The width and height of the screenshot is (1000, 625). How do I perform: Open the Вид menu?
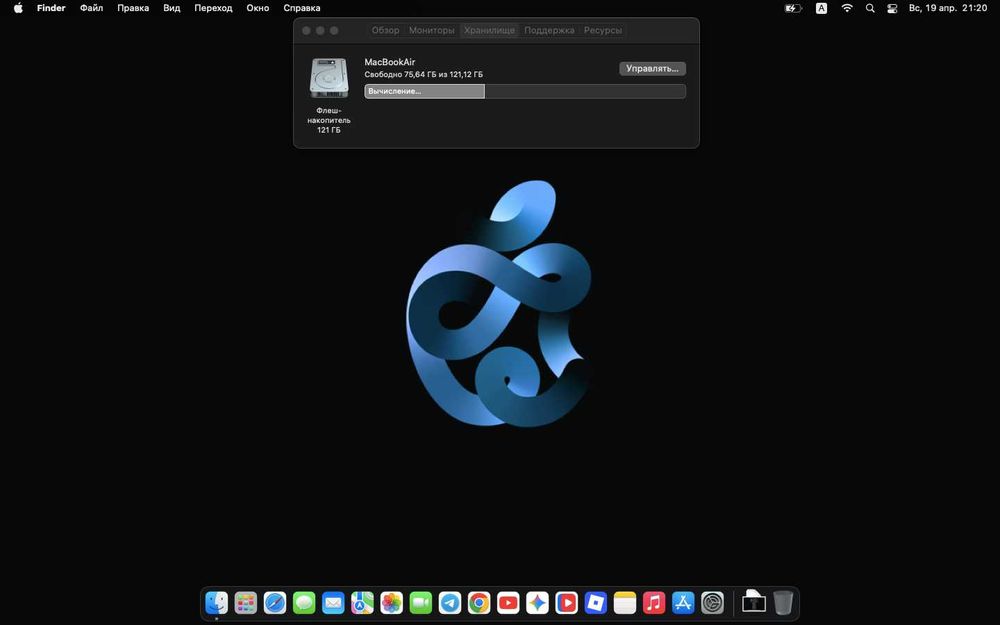pos(172,8)
